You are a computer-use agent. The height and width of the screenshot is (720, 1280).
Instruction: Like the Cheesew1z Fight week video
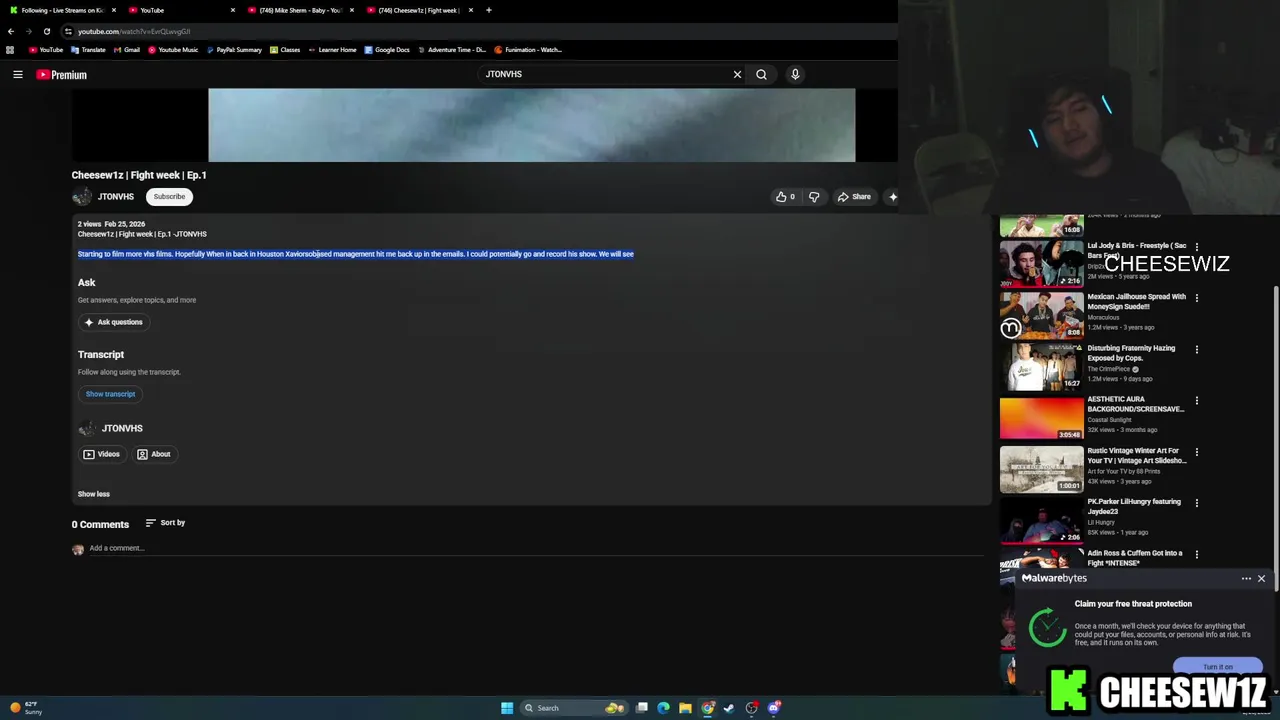(x=785, y=197)
